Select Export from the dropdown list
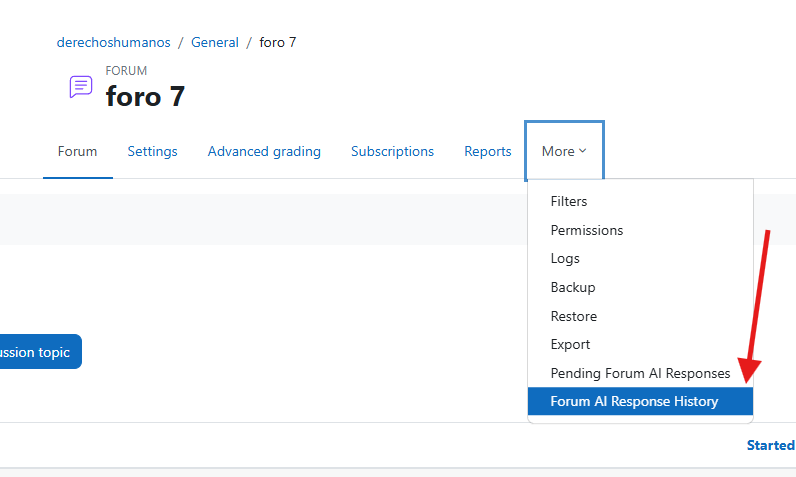 (x=570, y=345)
